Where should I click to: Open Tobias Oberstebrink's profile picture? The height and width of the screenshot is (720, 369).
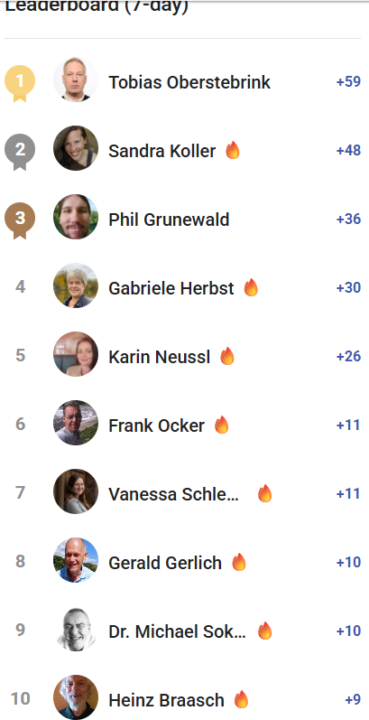click(76, 79)
